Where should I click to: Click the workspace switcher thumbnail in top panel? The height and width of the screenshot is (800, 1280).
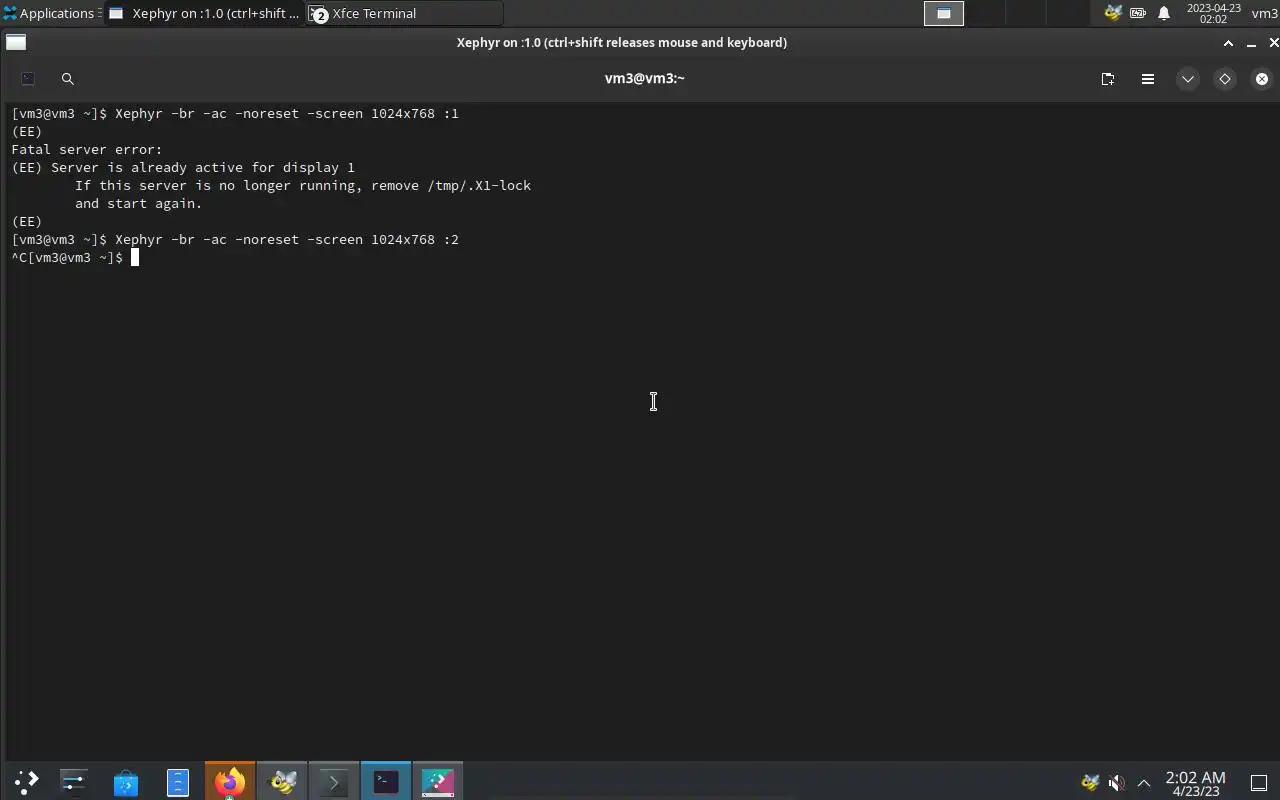click(x=943, y=13)
